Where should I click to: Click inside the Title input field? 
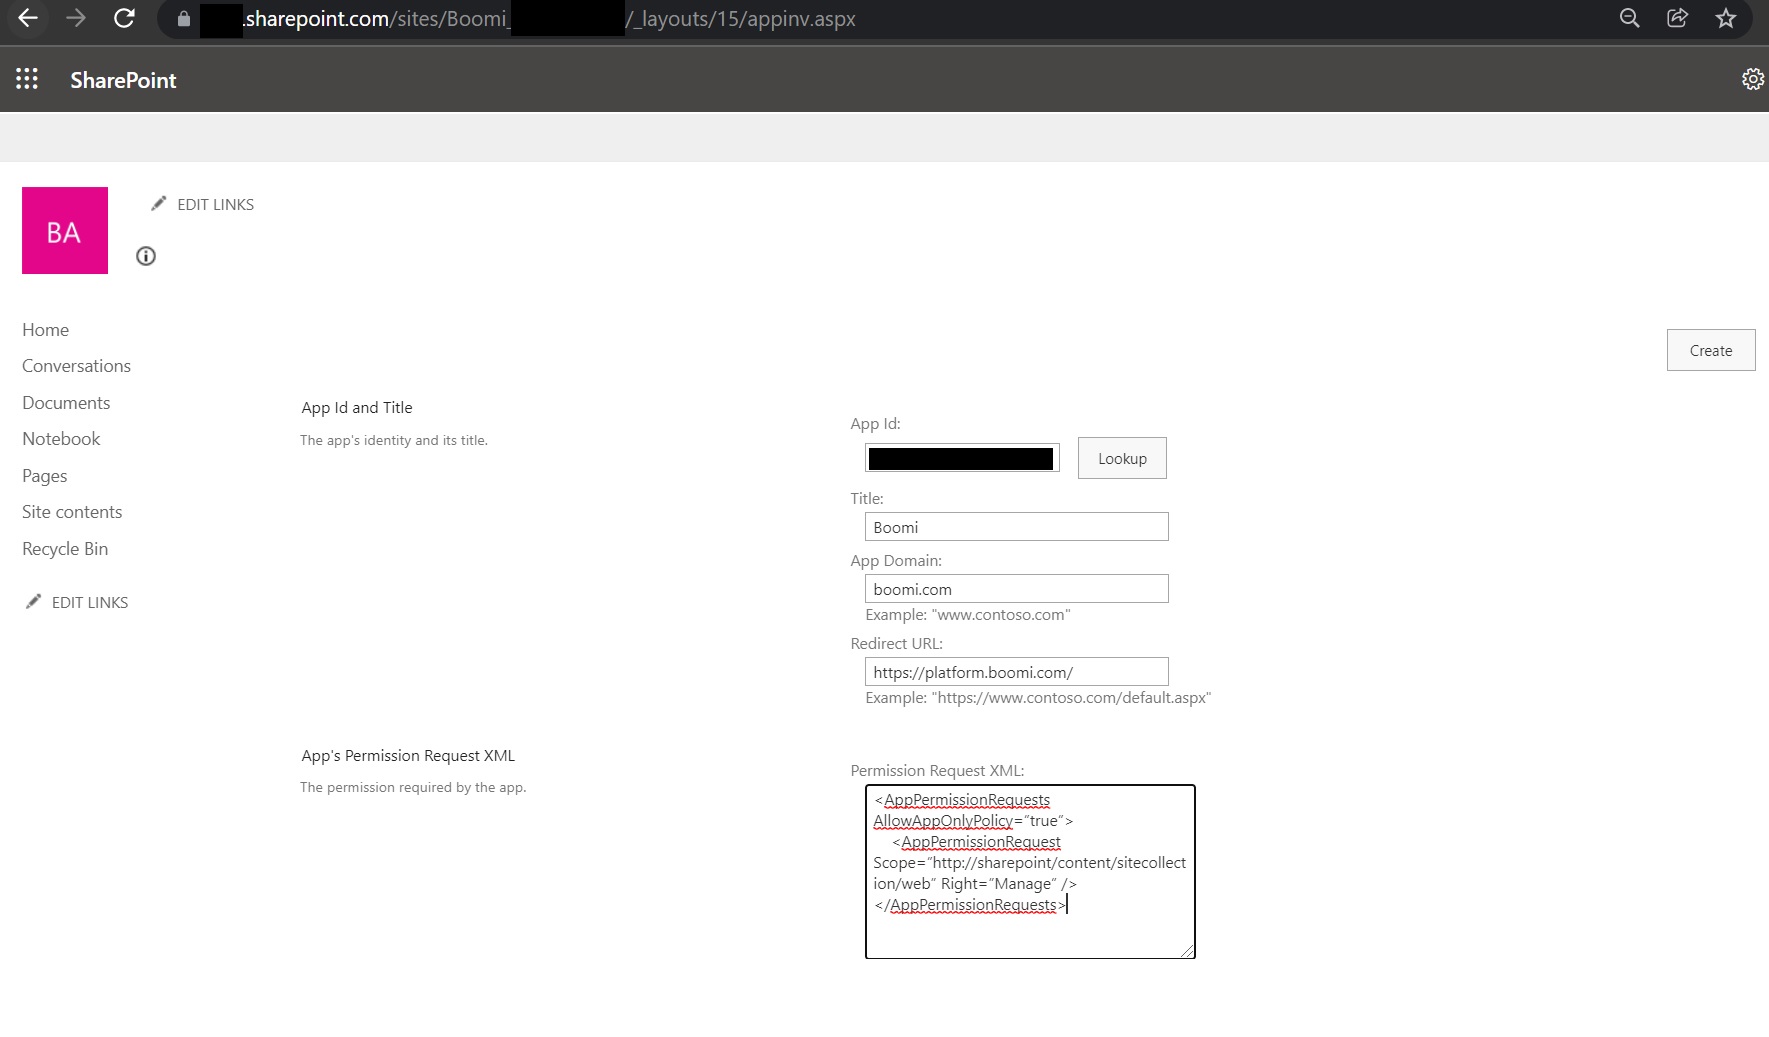(1015, 526)
